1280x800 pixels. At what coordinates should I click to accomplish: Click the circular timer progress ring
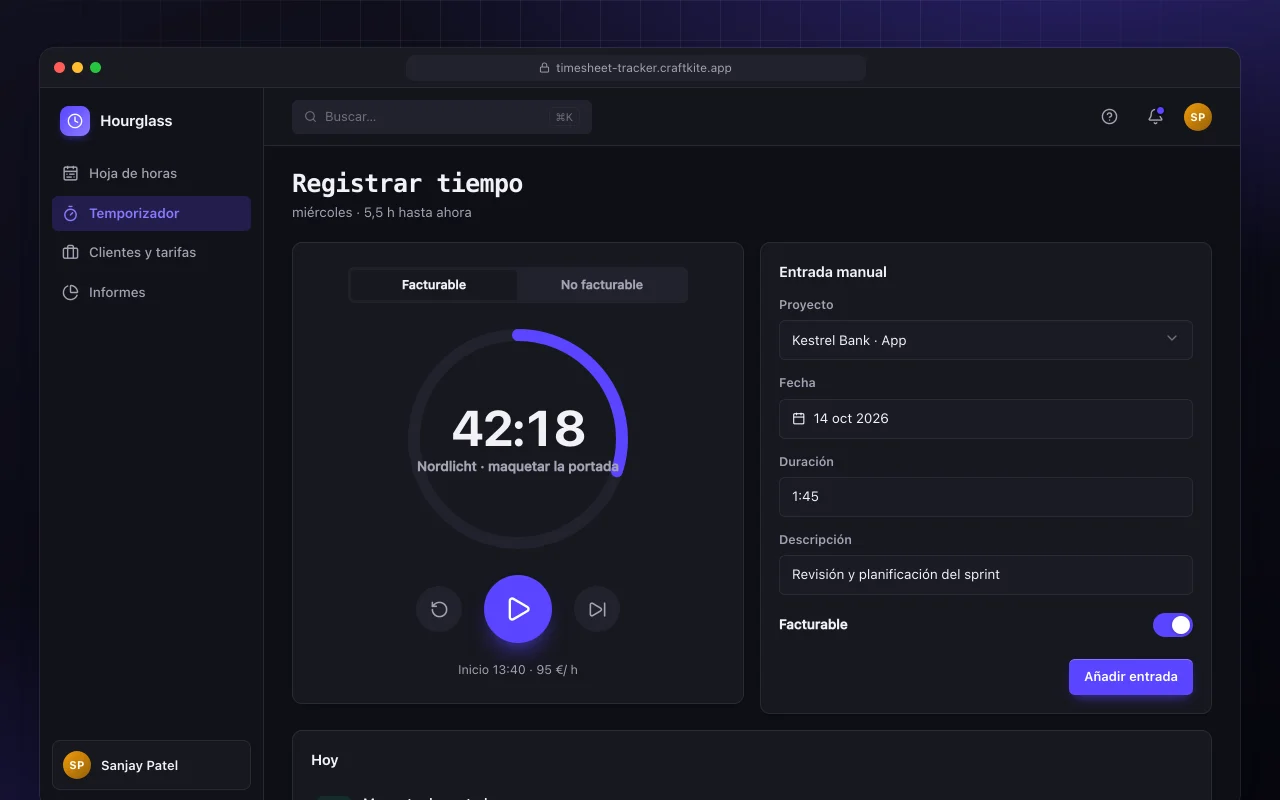point(518,439)
